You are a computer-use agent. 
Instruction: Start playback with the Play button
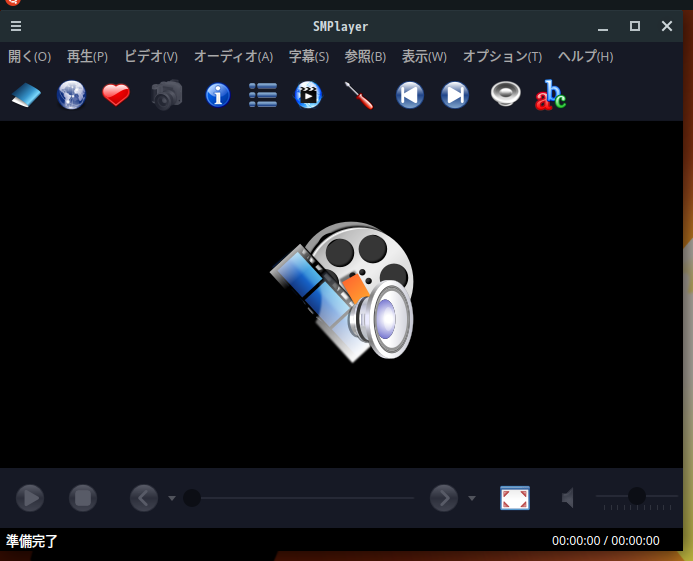point(30,498)
